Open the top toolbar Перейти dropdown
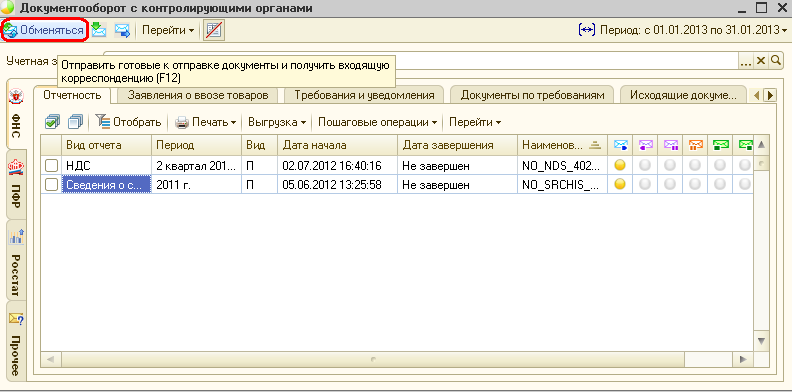This screenshot has height=392, width=792. pyautogui.click(x=168, y=30)
